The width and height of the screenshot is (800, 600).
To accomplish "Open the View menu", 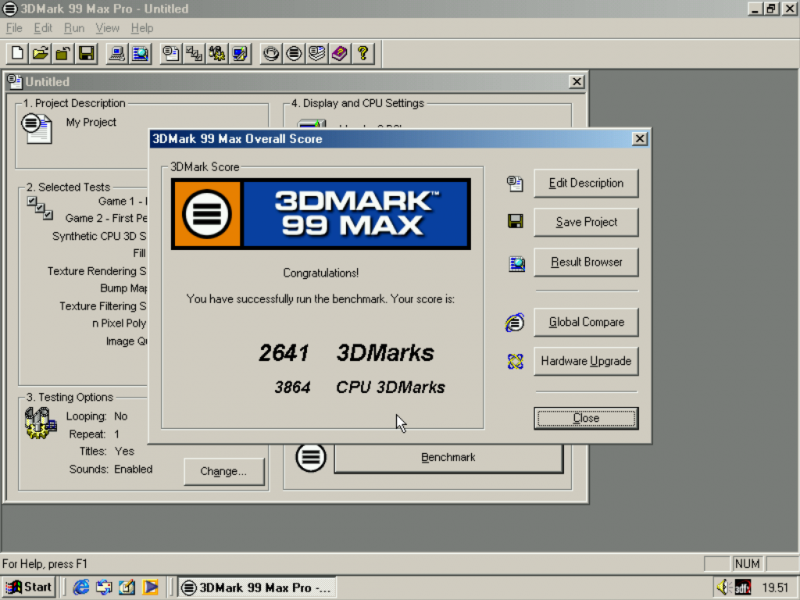I will pos(107,28).
